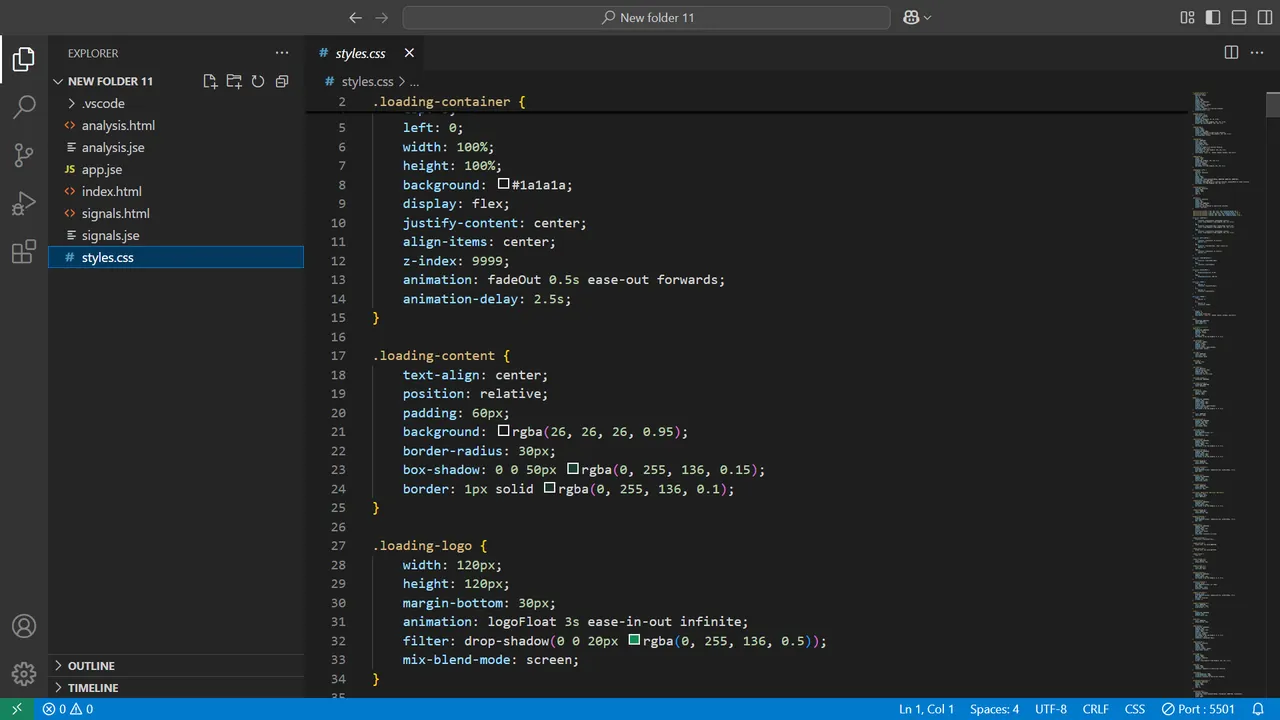Click the #1a1a1a color swatch
The image size is (1280, 720).
[x=504, y=185]
